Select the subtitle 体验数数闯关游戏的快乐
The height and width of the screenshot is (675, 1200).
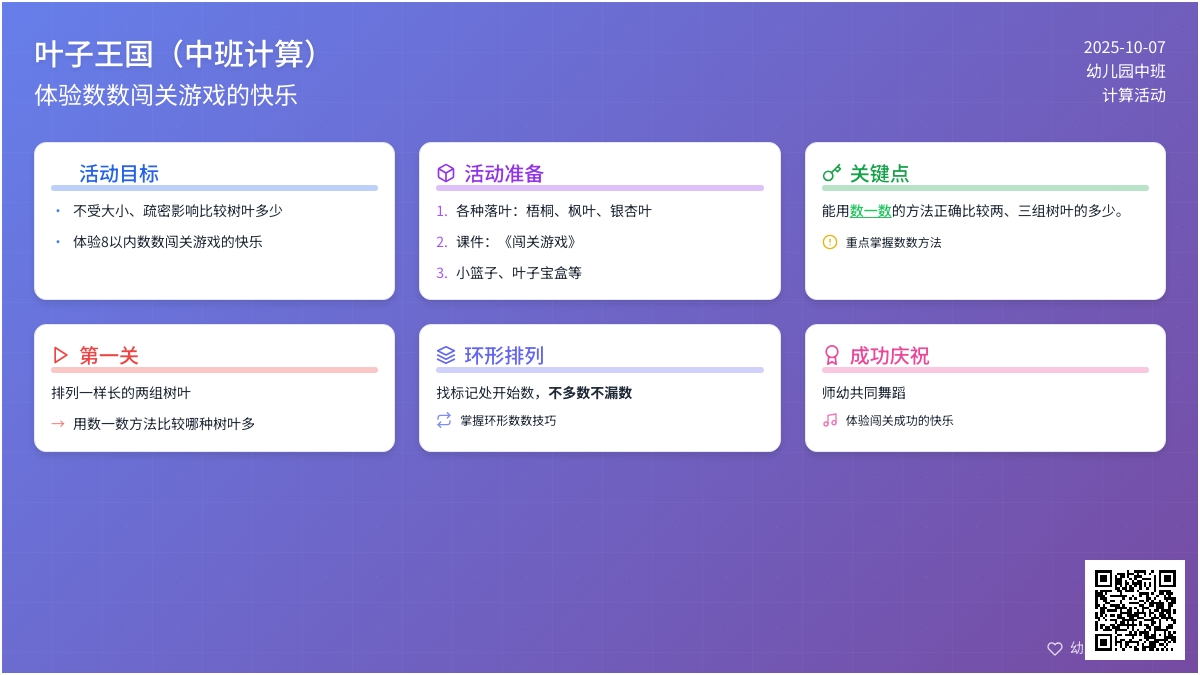pos(166,95)
